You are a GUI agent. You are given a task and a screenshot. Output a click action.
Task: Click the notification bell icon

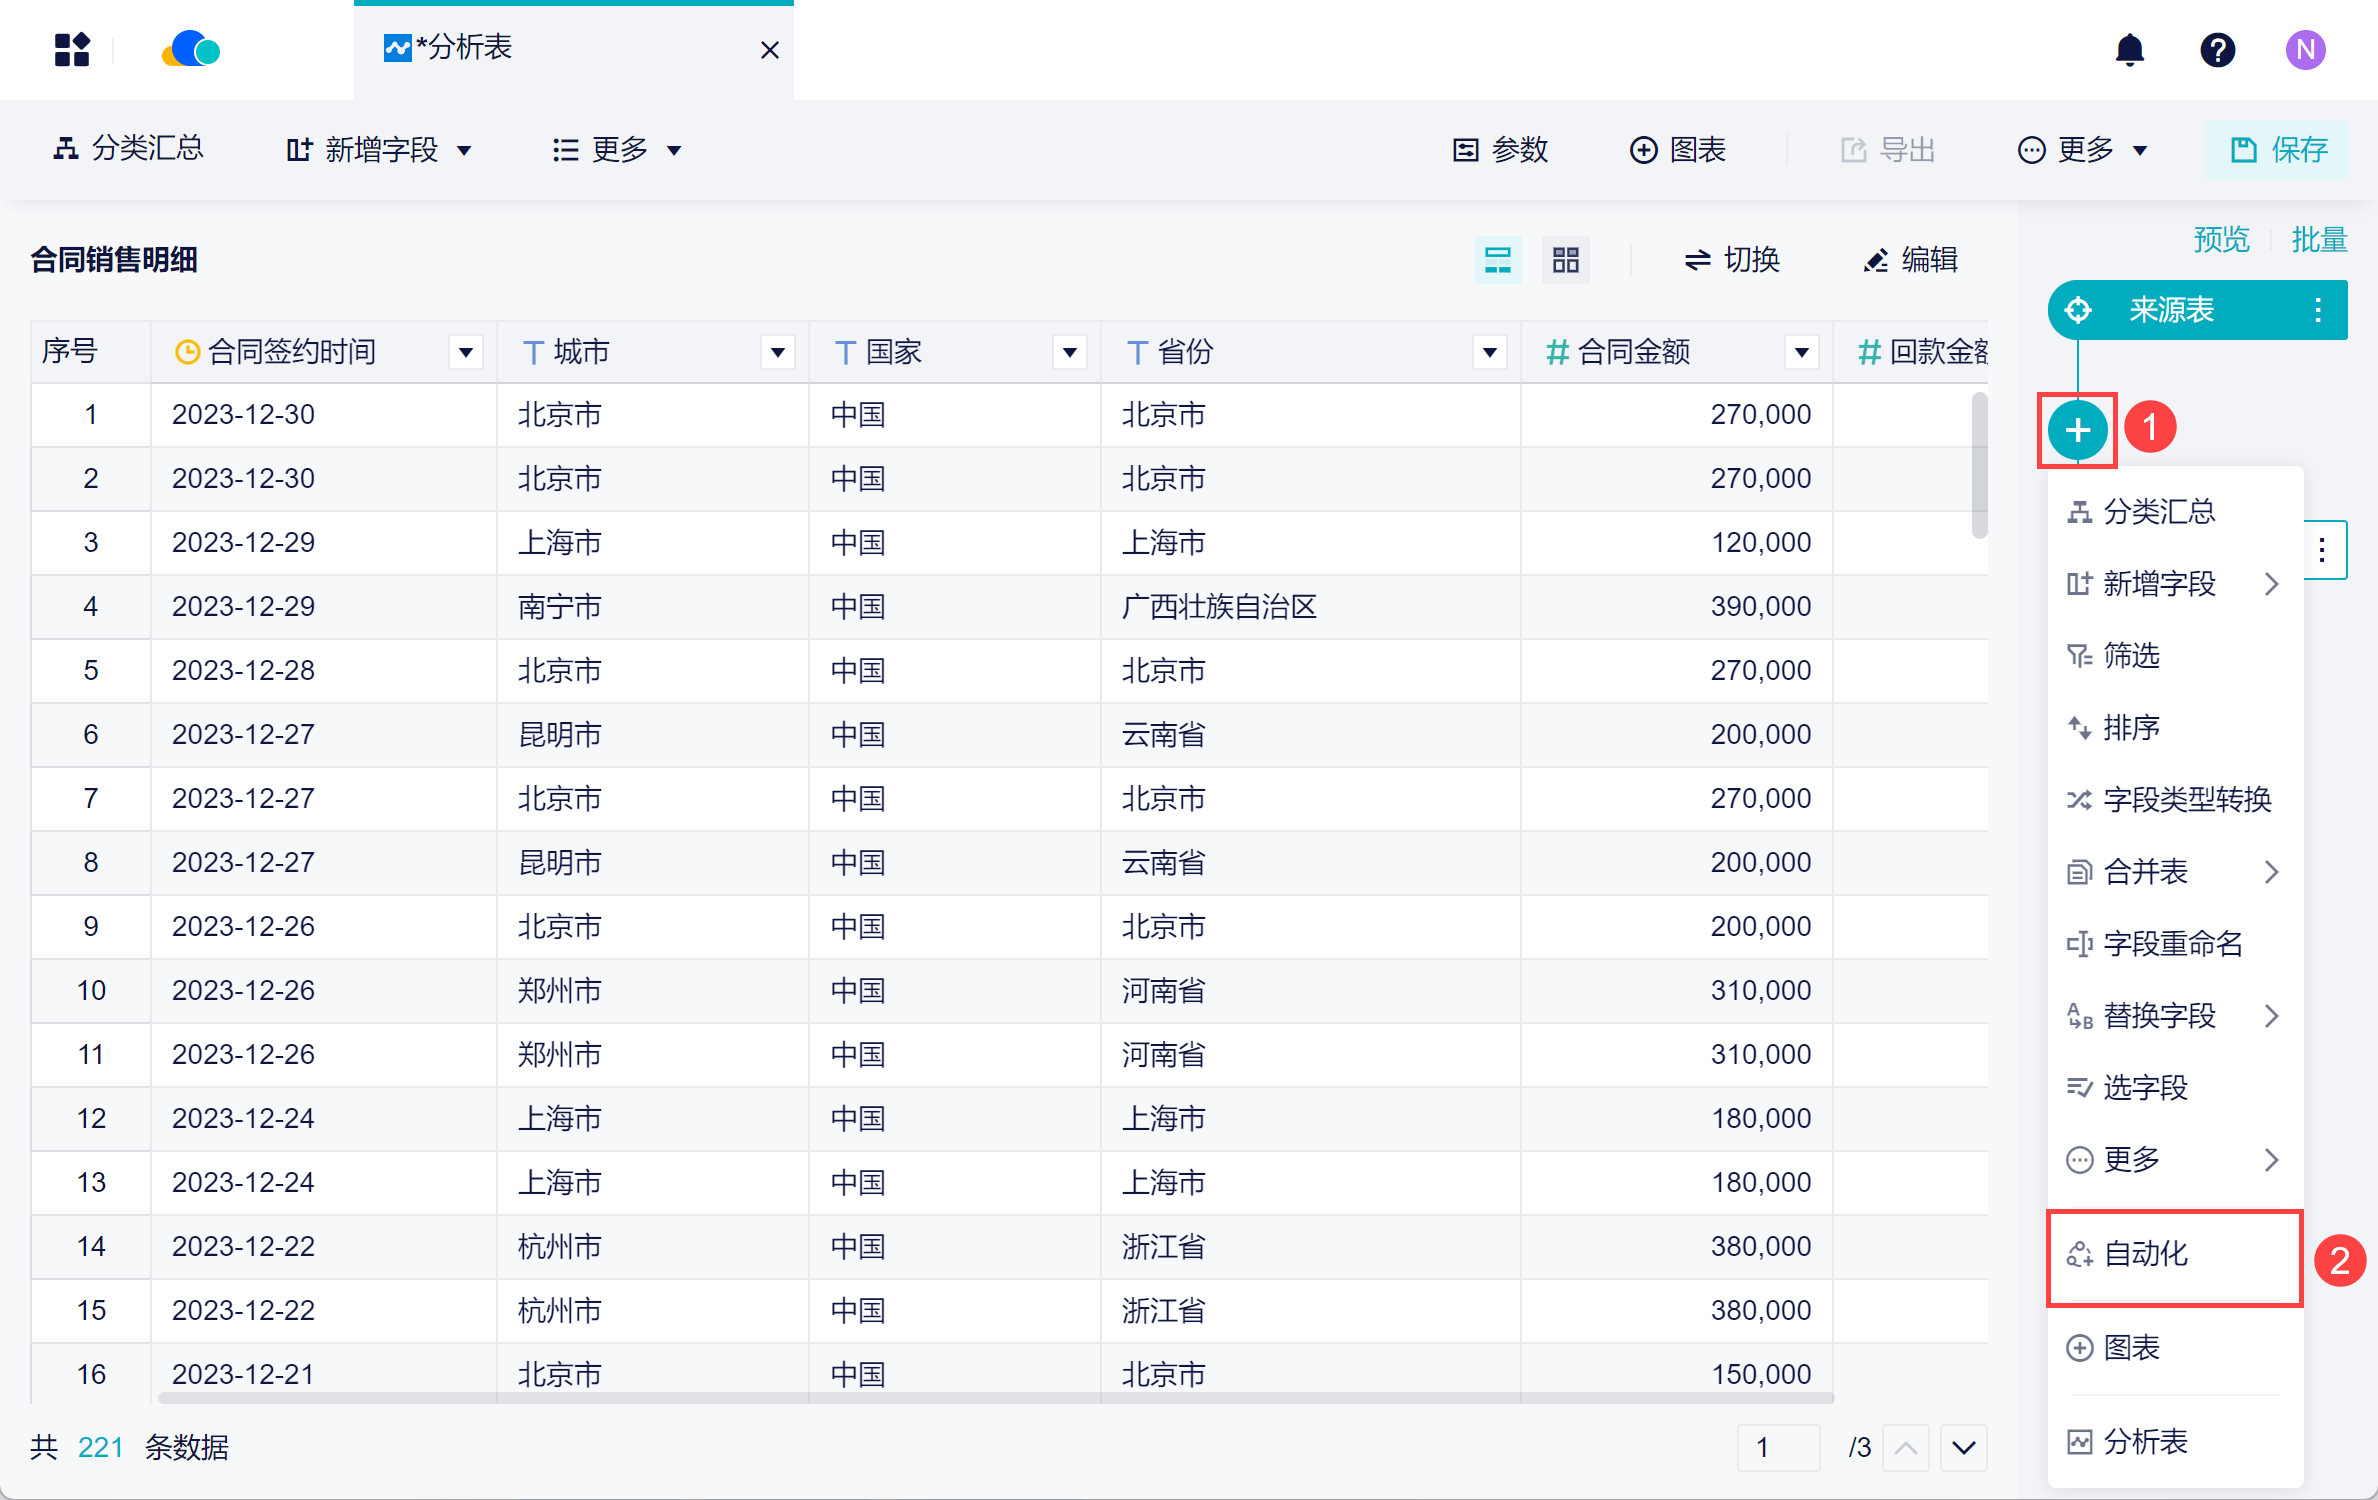2129,50
